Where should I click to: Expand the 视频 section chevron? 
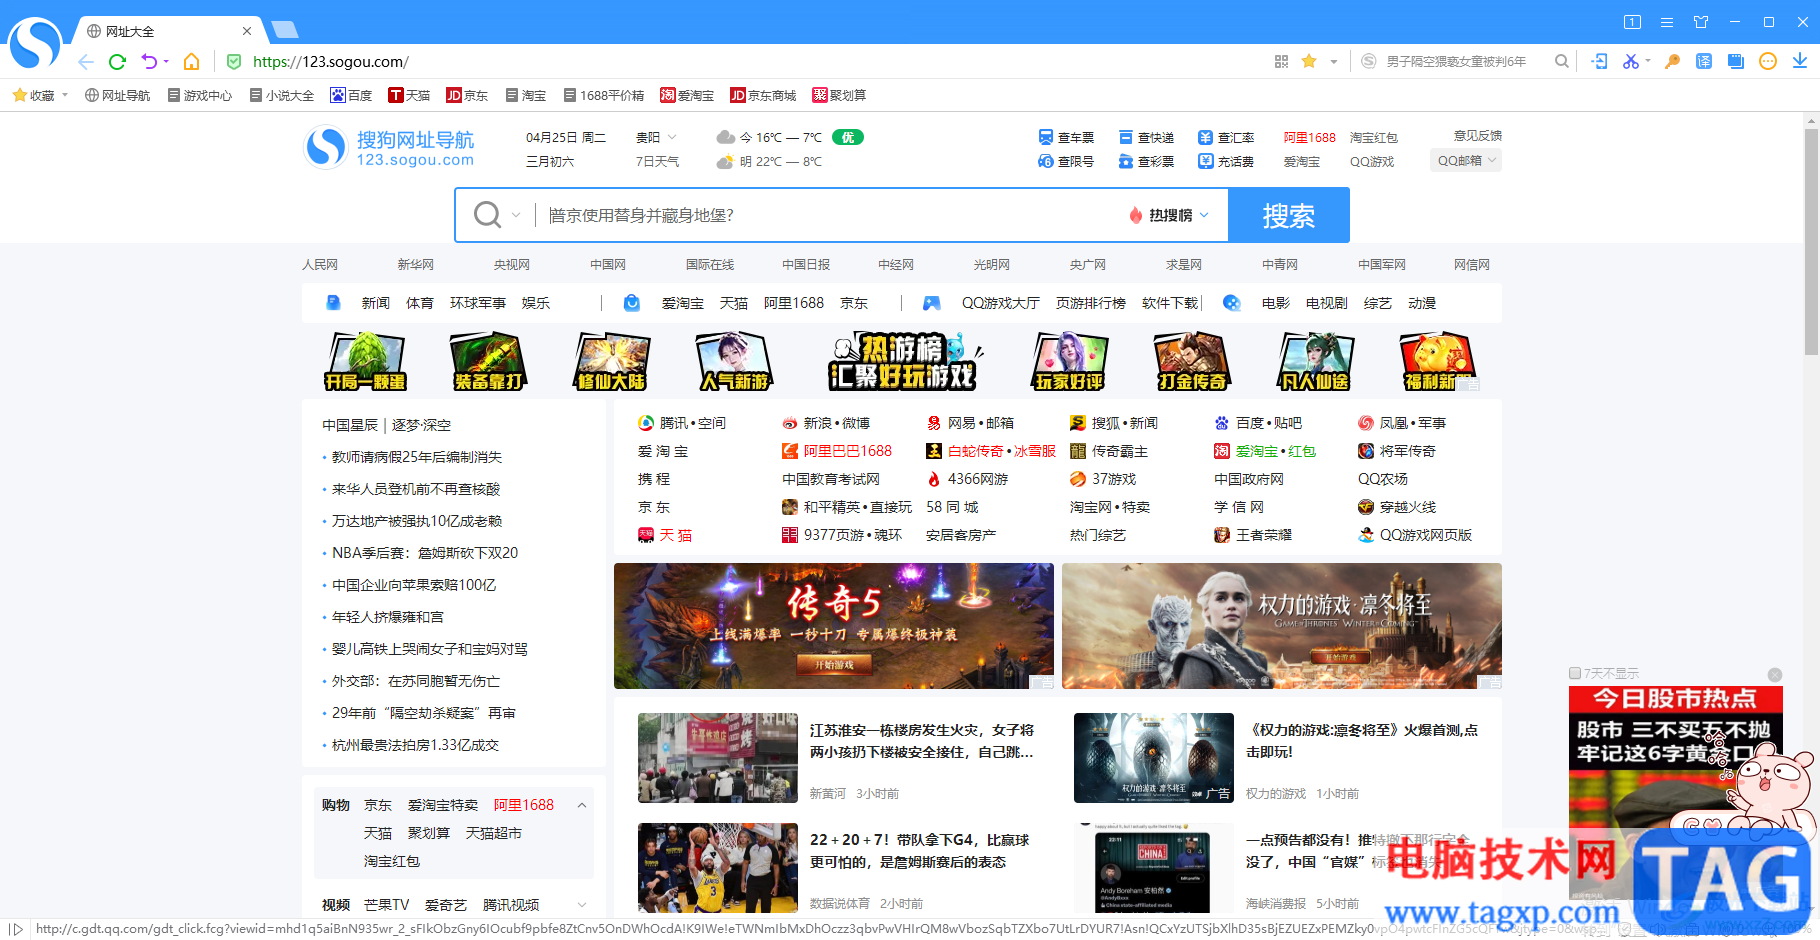(582, 905)
